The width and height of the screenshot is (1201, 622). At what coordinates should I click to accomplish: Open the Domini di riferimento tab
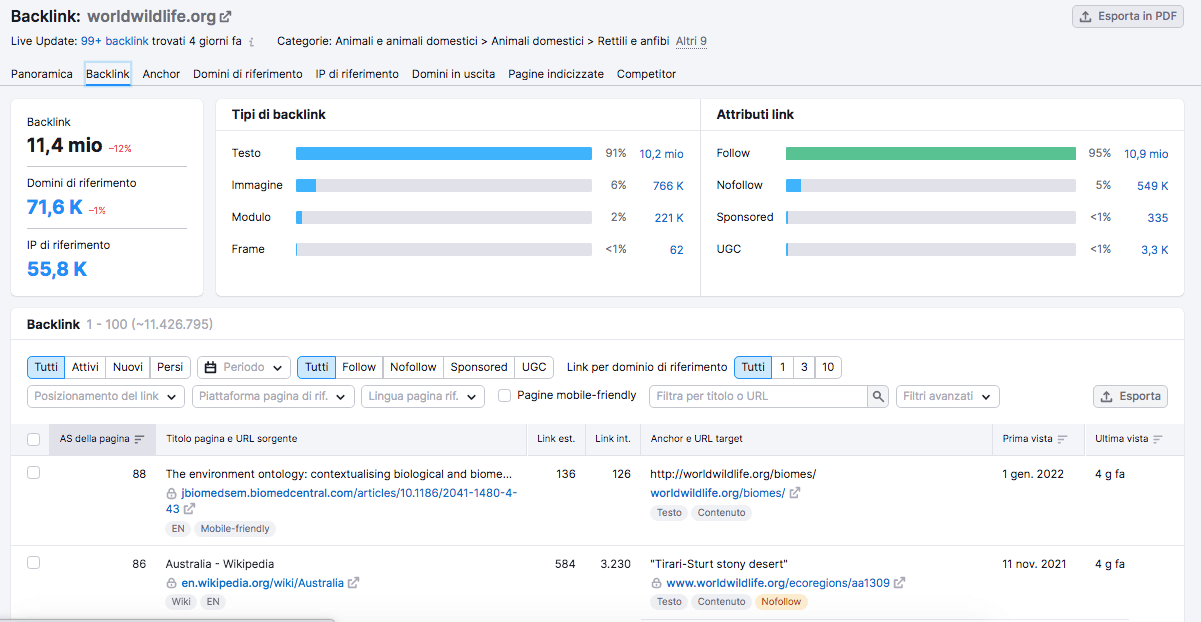248,74
